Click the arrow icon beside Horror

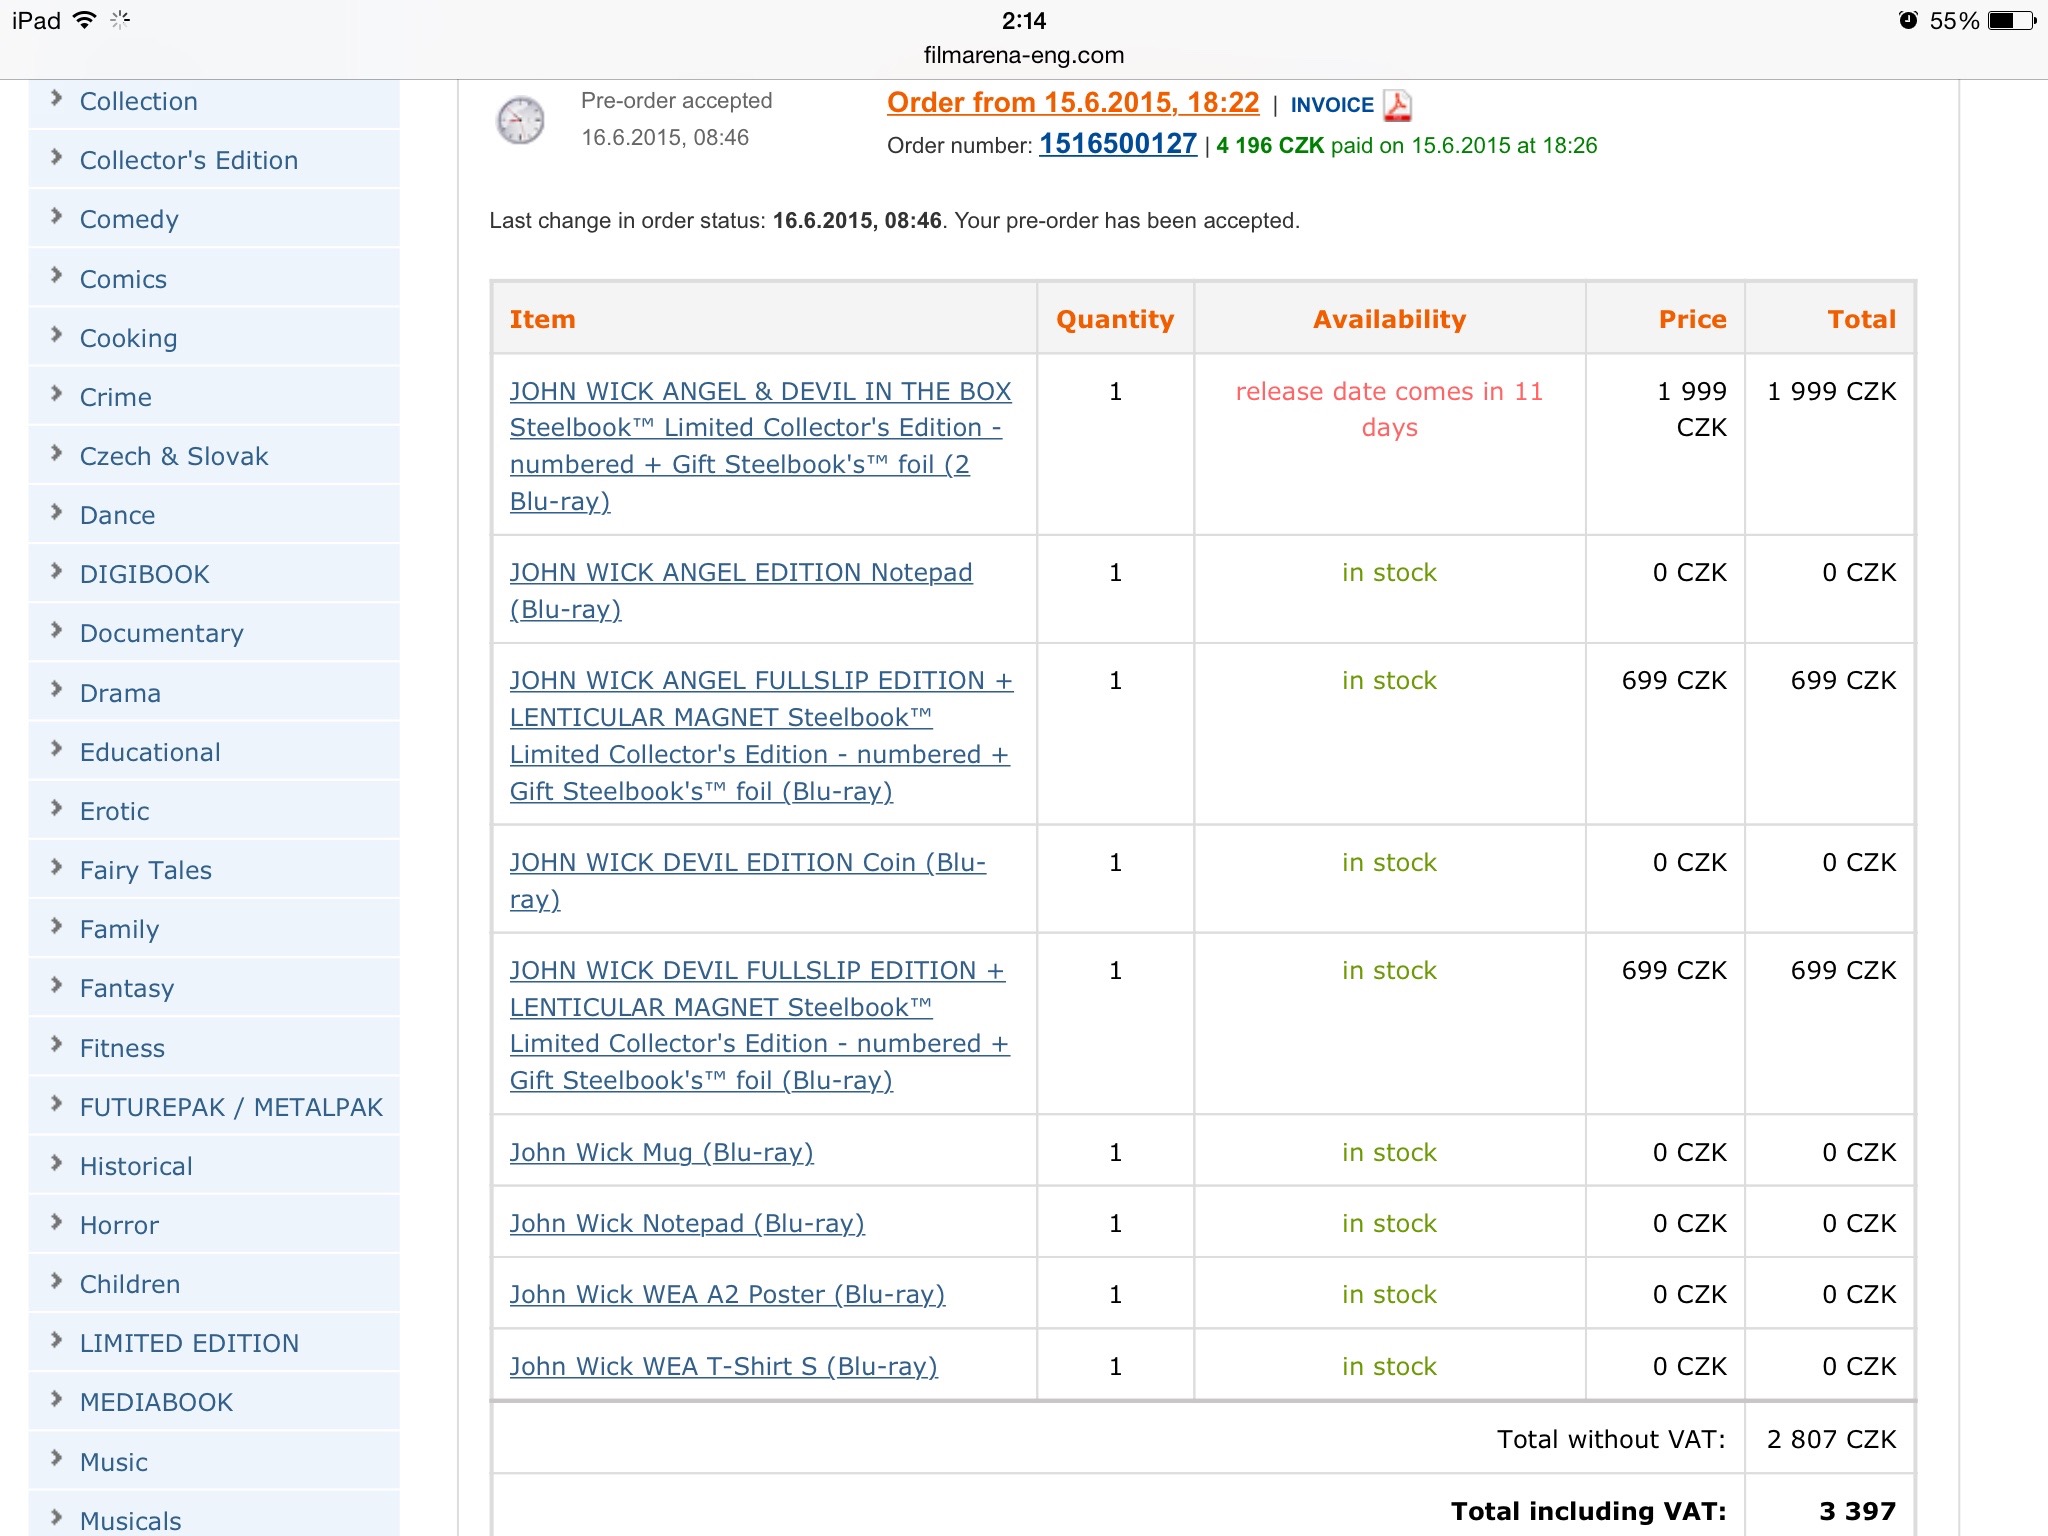tap(56, 1223)
